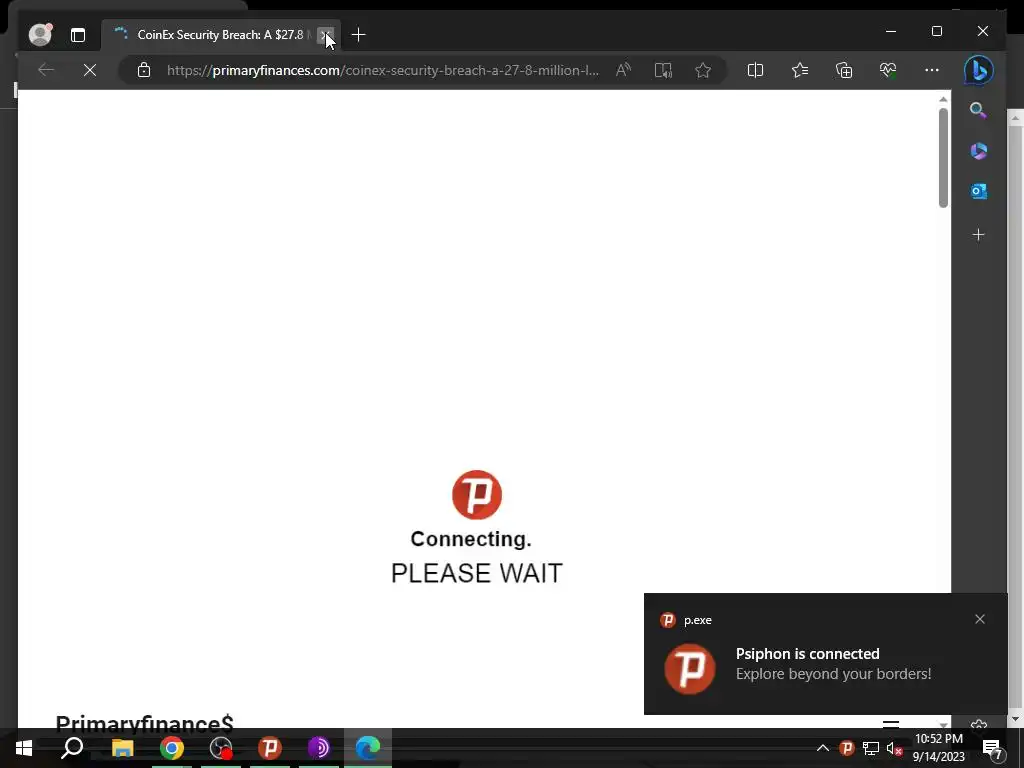The height and width of the screenshot is (768, 1024).
Task: Click the page's vertical scrollbar thumb
Action: tap(943, 157)
